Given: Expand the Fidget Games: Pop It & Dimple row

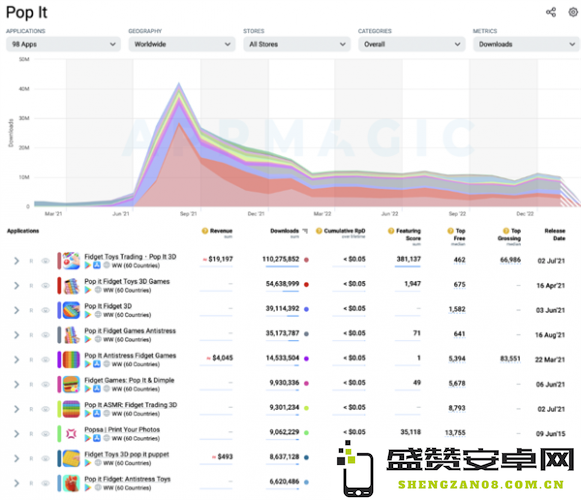Looking at the screenshot, I should [16, 384].
